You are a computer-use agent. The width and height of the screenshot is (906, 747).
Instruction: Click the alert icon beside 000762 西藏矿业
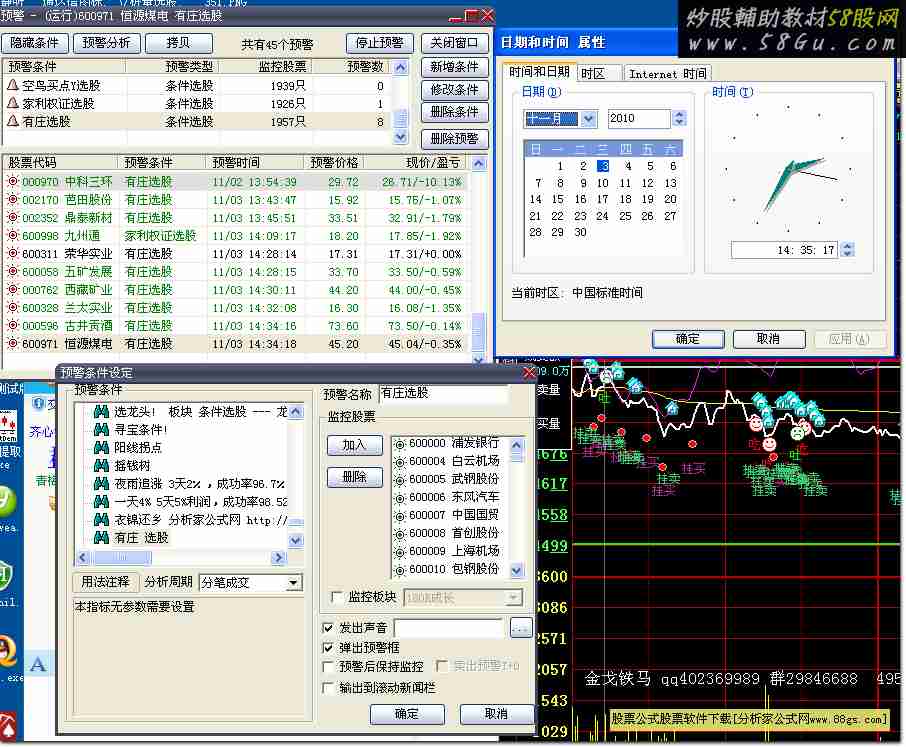coord(12,289)
